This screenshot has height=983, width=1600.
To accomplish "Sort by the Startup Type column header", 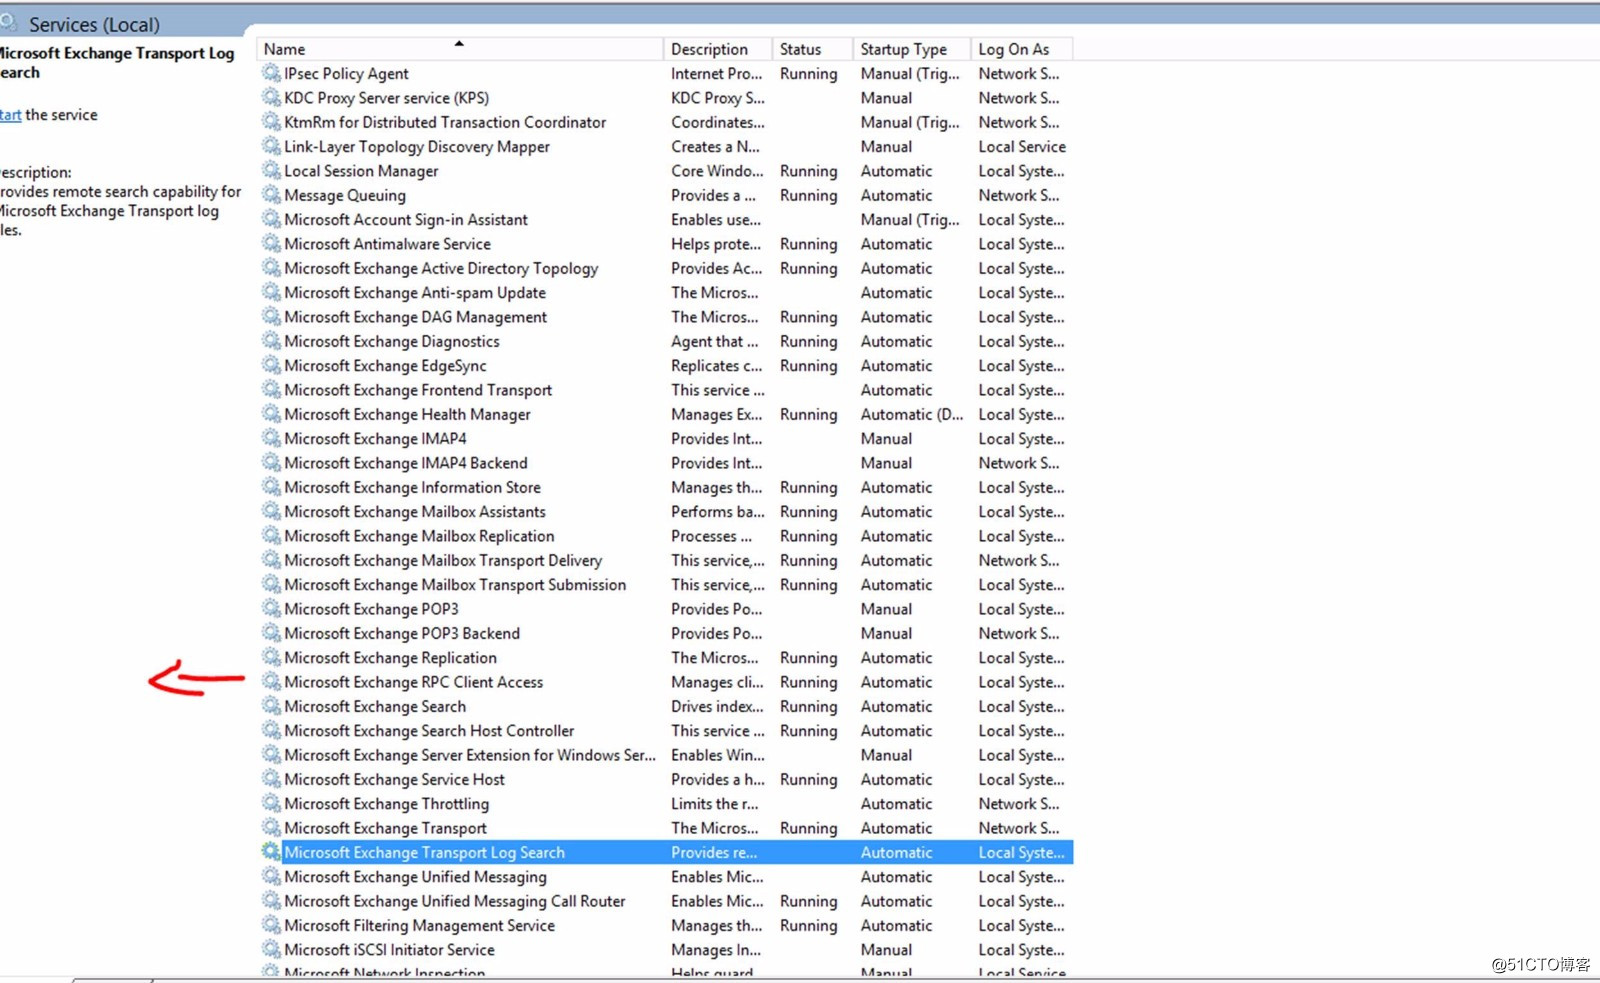I will (911, 49).
